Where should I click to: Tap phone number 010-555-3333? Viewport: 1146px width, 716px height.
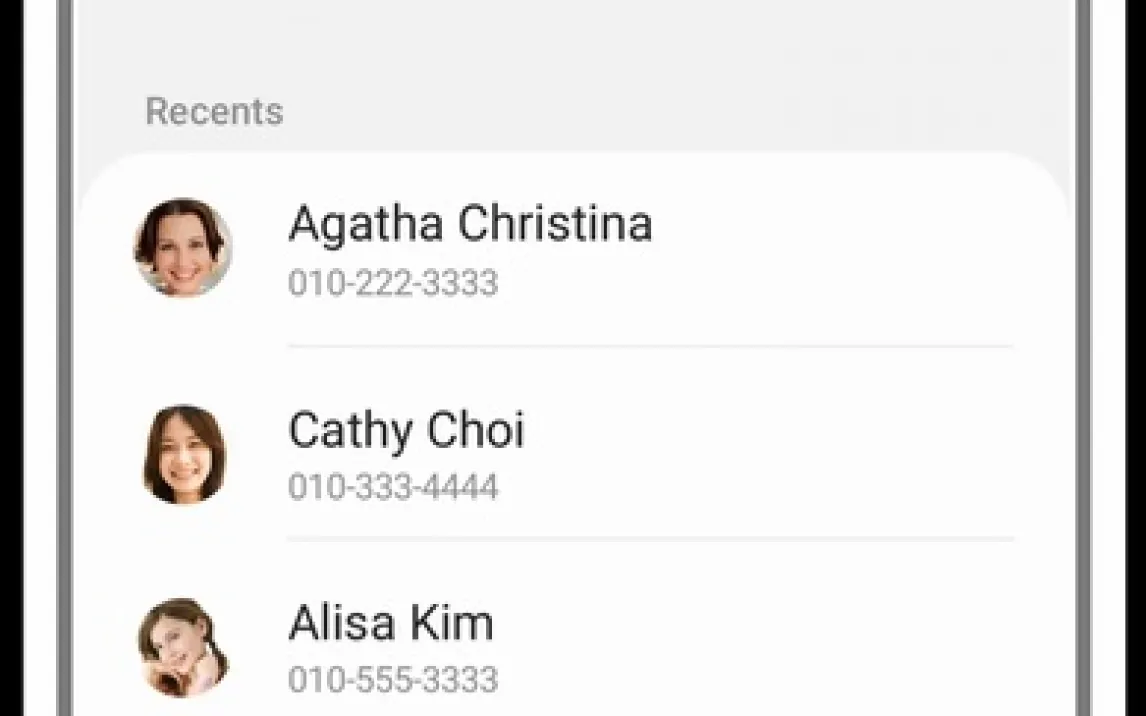(x=393, y=680)
